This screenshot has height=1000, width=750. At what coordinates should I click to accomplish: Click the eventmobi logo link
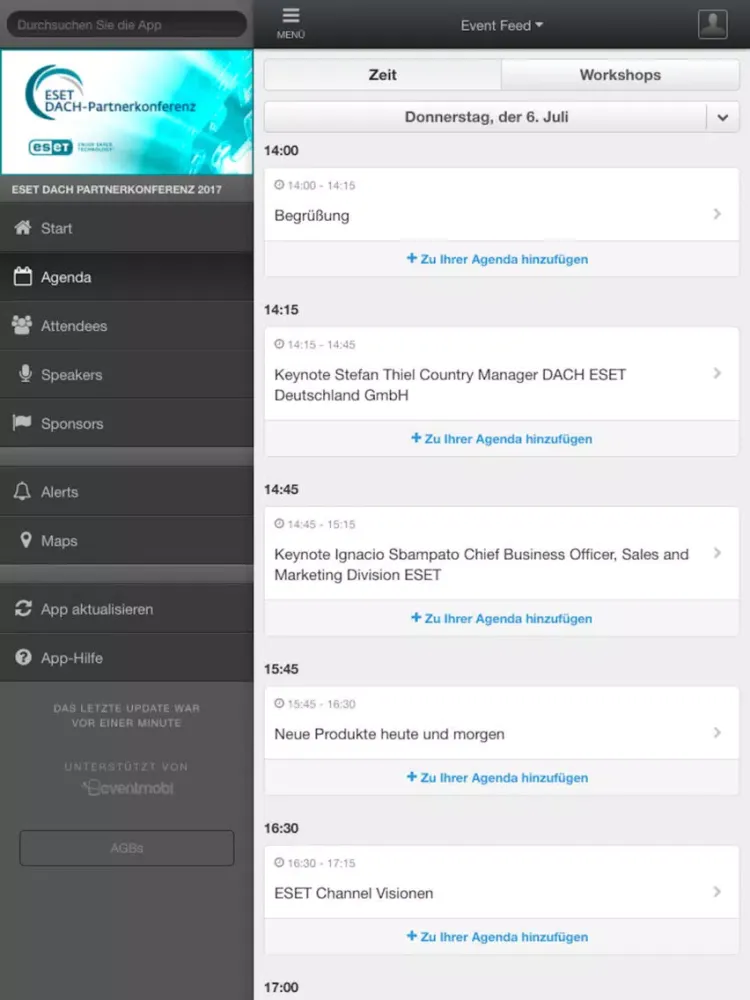pos(128,788)
